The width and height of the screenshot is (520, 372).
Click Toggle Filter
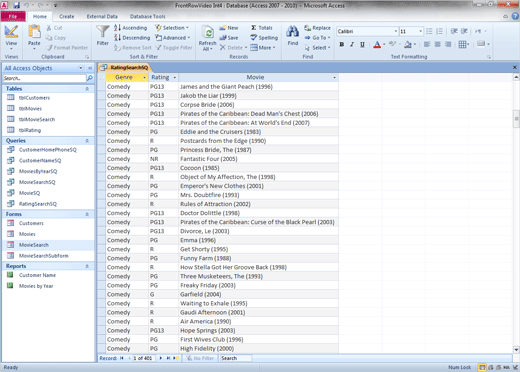click(174, 48)
